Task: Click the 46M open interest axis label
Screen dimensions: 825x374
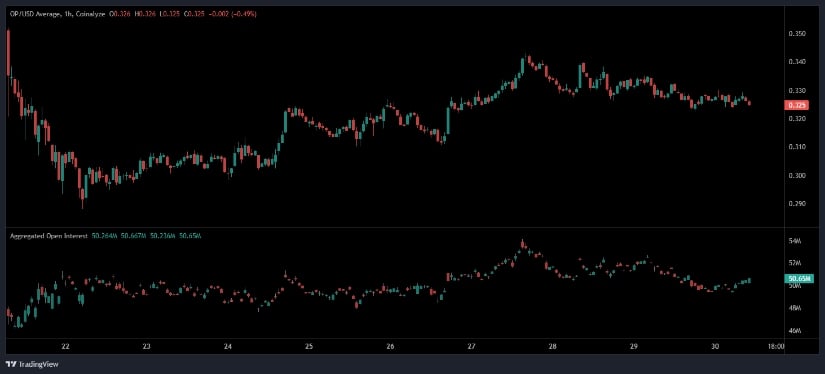Action: tap(794, 330)
